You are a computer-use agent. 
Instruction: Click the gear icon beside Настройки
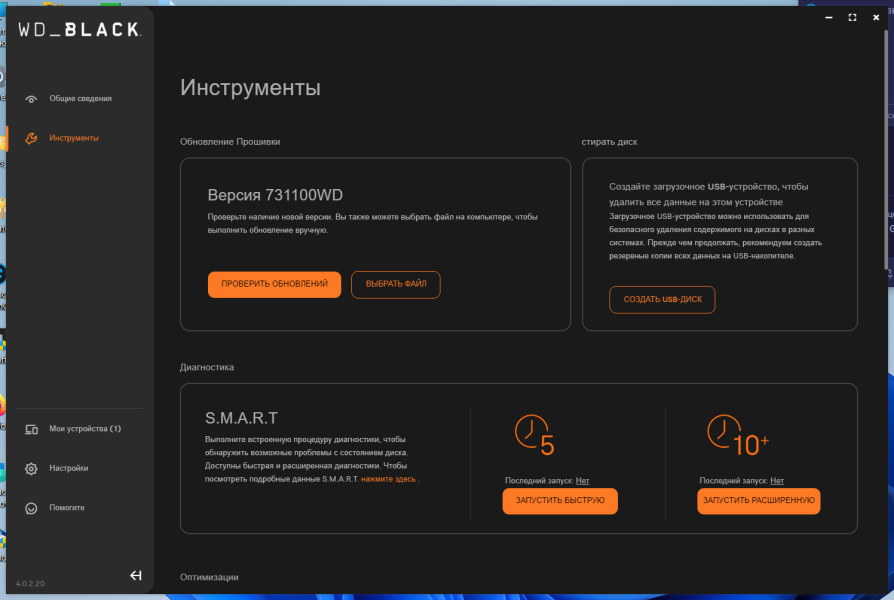pos(31,469)
